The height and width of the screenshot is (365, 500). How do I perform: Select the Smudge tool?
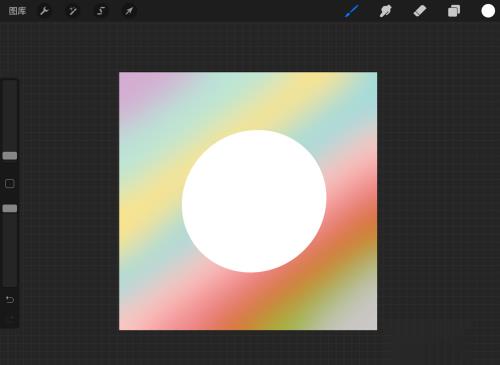click(x=386, y=11)
